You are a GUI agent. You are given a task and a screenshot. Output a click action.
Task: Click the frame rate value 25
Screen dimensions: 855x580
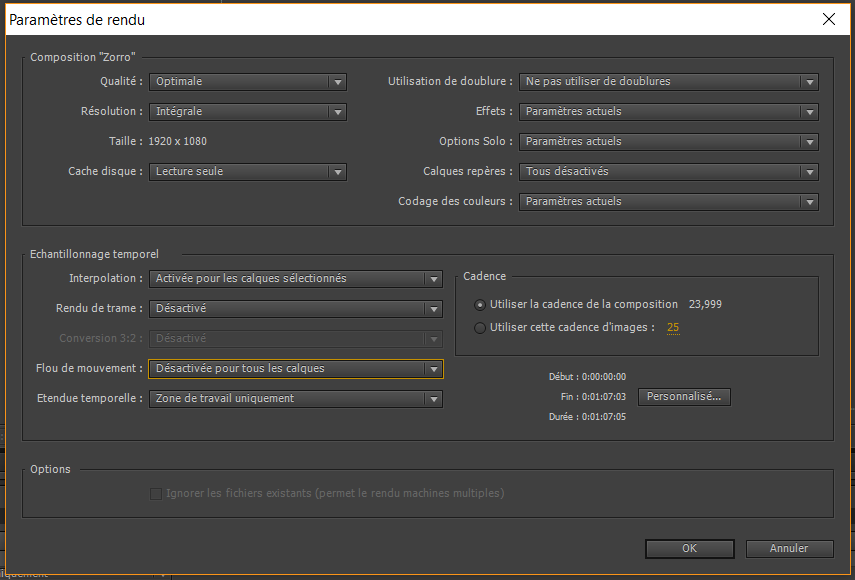click(x=673, y=328)
